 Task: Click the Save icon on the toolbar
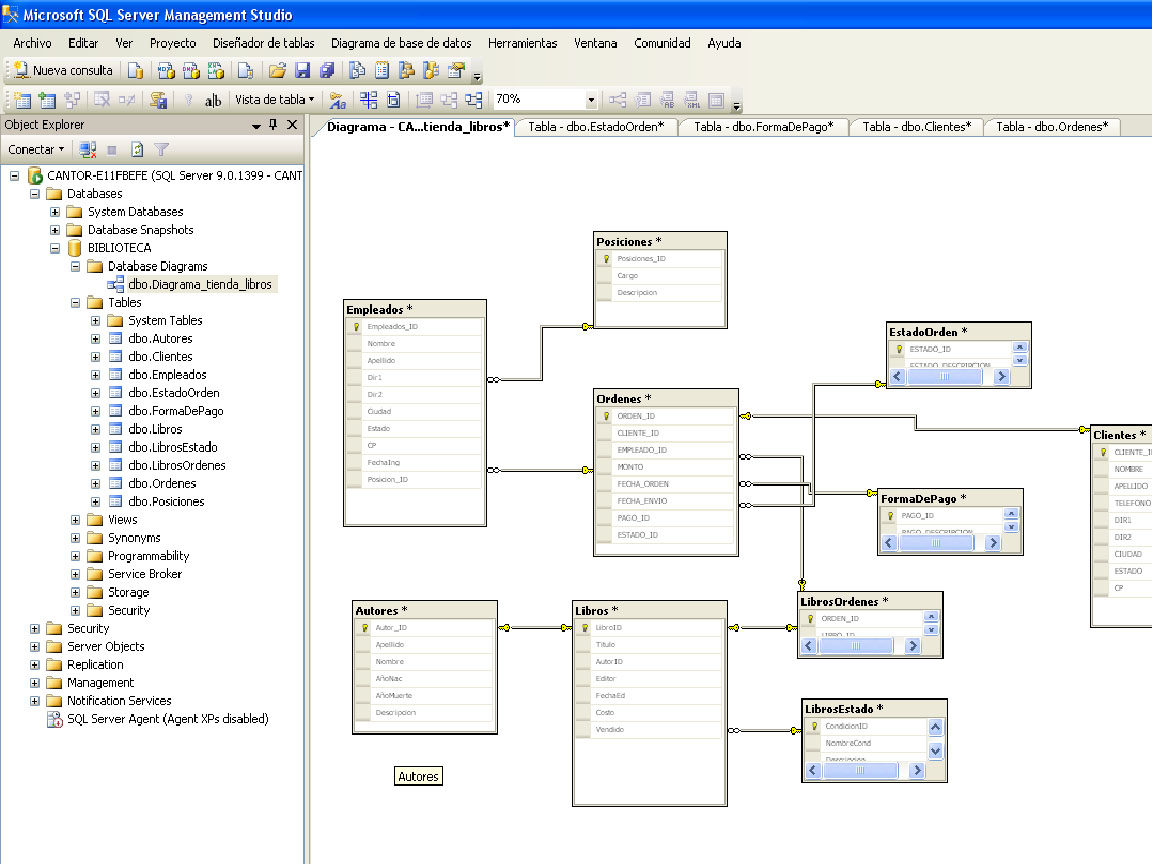pos(303,71)
